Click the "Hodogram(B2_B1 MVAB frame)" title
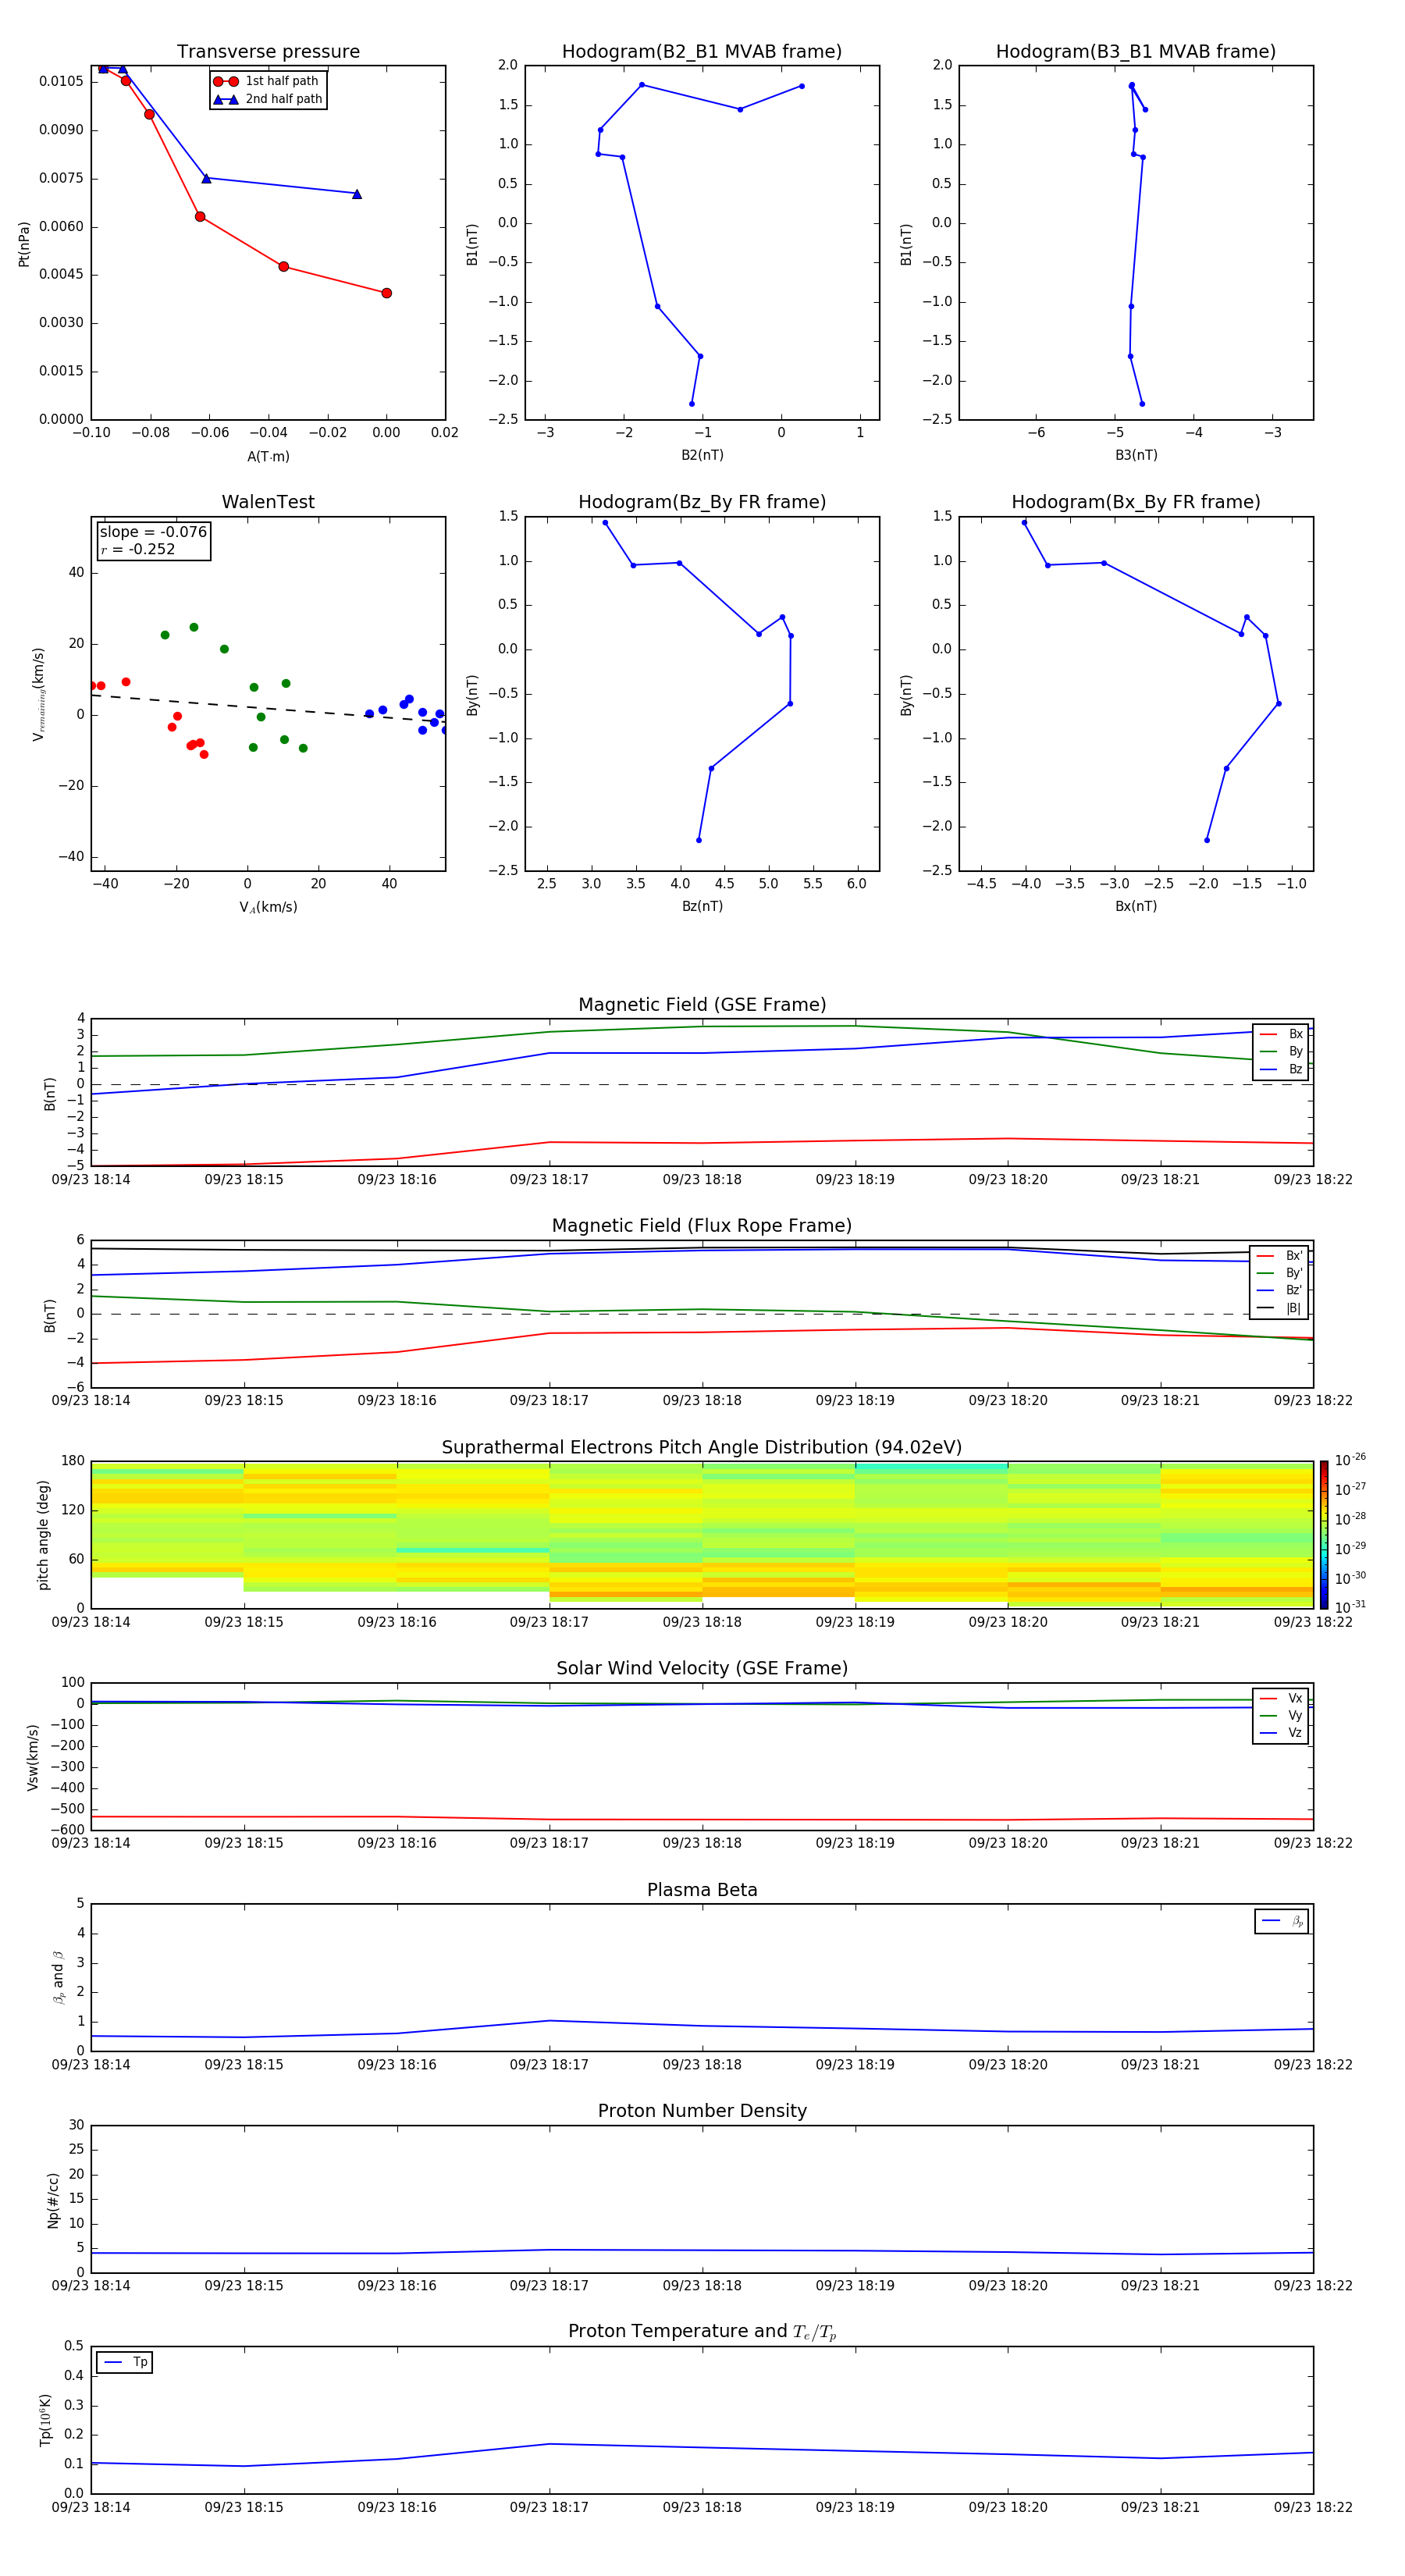Image resolution: width=1405 pixels, height=2576 pixels. coord(702,52)
